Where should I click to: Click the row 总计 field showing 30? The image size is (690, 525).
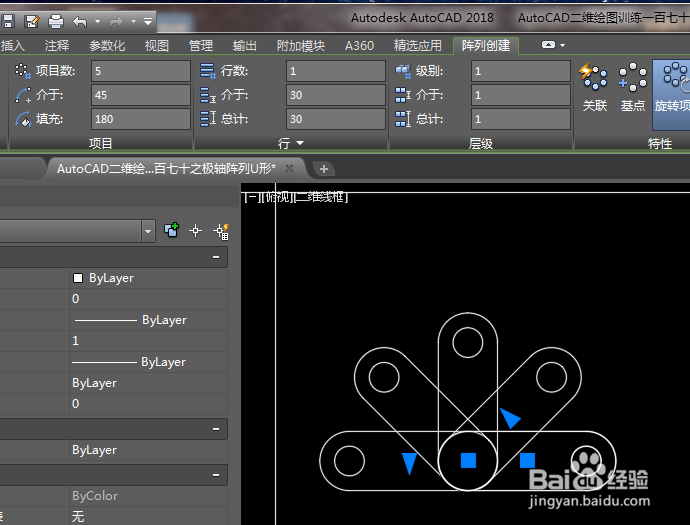(336, 119)
